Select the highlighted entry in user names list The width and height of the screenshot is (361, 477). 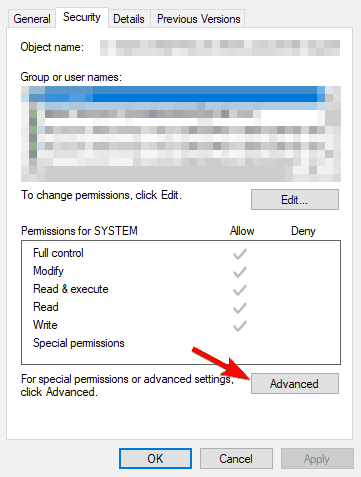point(173,94)
